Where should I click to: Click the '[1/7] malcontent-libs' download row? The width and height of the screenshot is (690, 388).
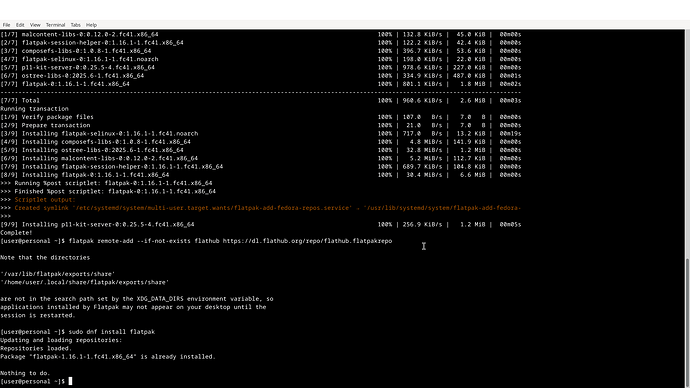[261, 34]
